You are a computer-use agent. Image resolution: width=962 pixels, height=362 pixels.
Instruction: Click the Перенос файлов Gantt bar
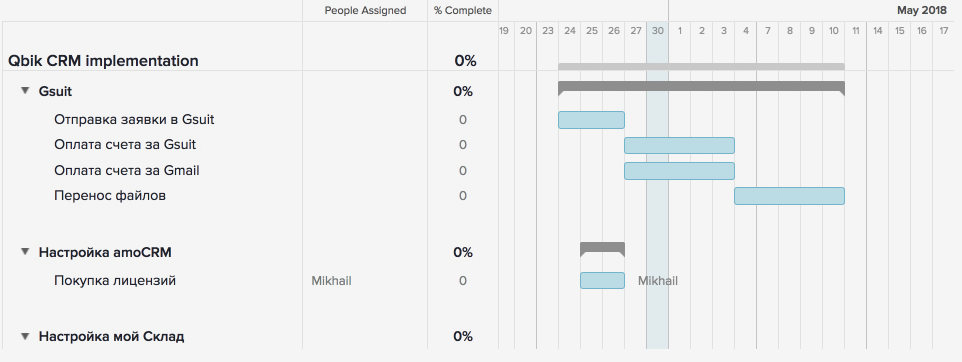coord(789,196)
